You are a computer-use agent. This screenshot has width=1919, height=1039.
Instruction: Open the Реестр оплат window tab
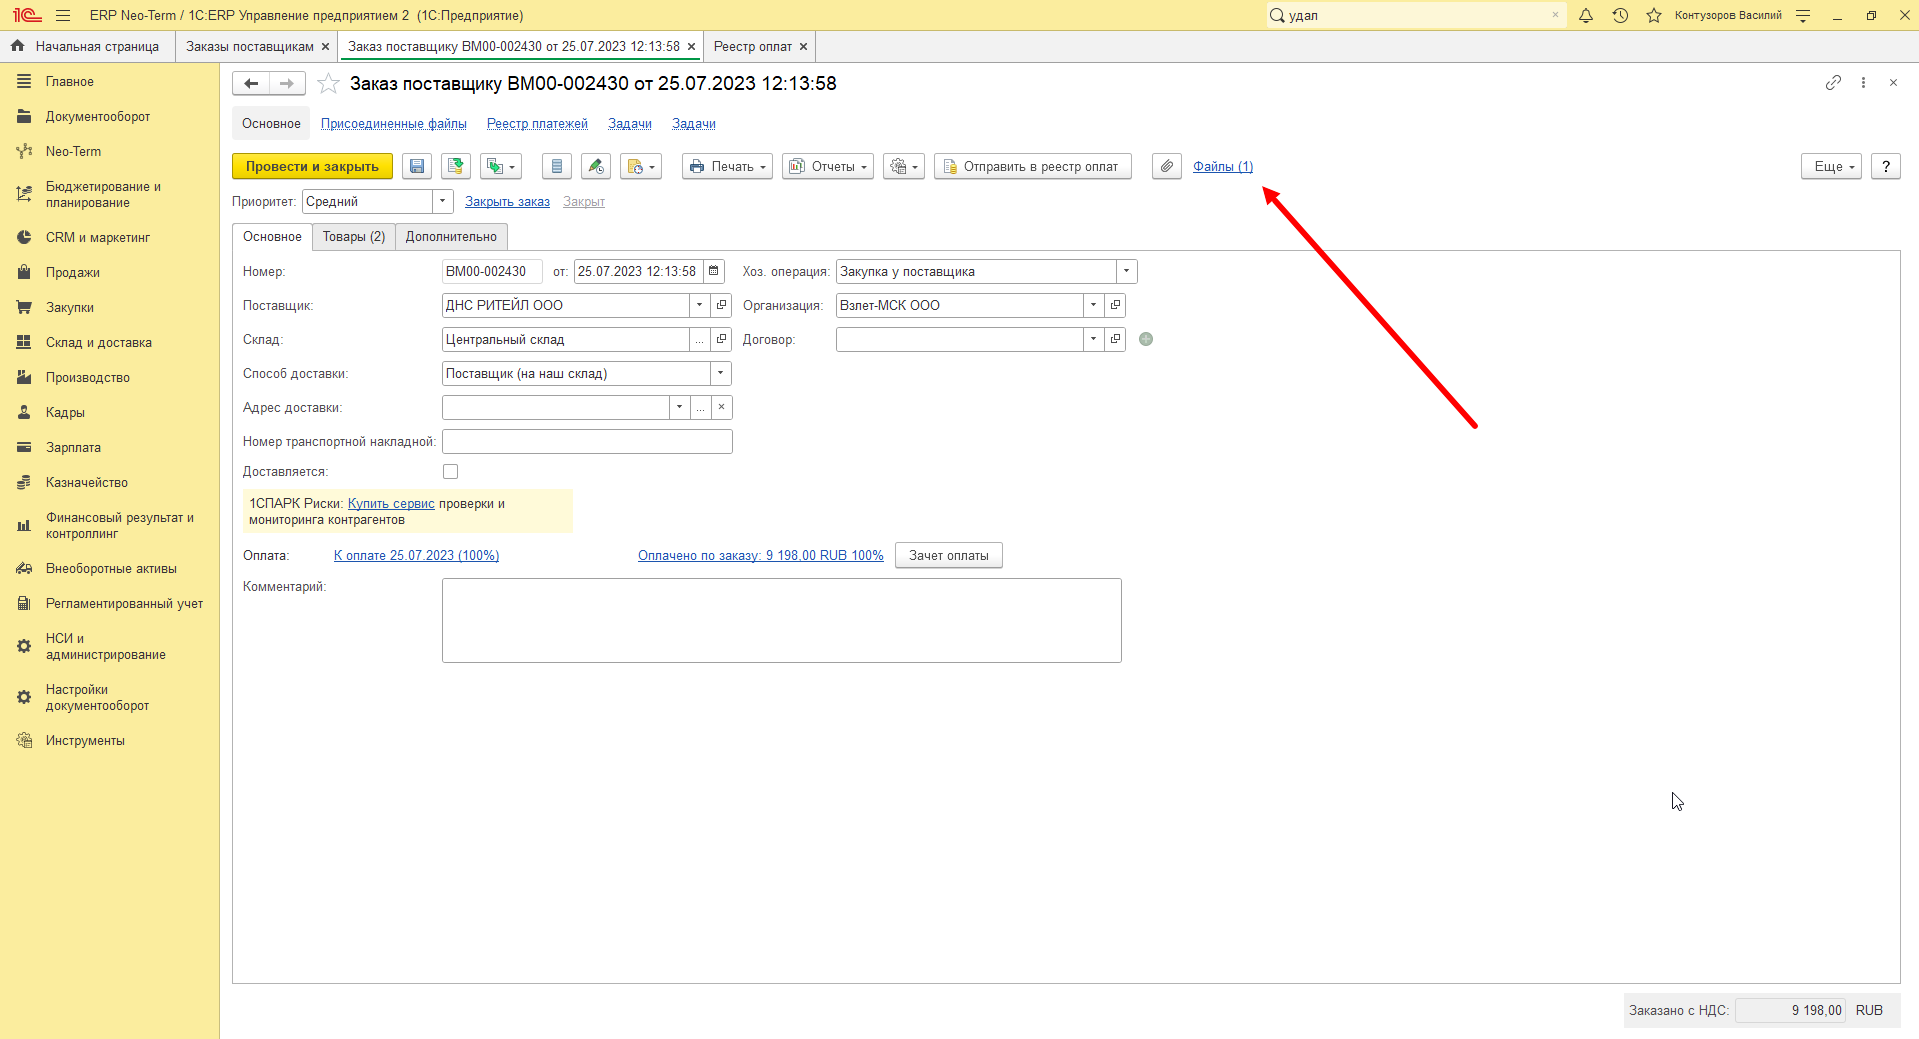(x=753, y=47)
